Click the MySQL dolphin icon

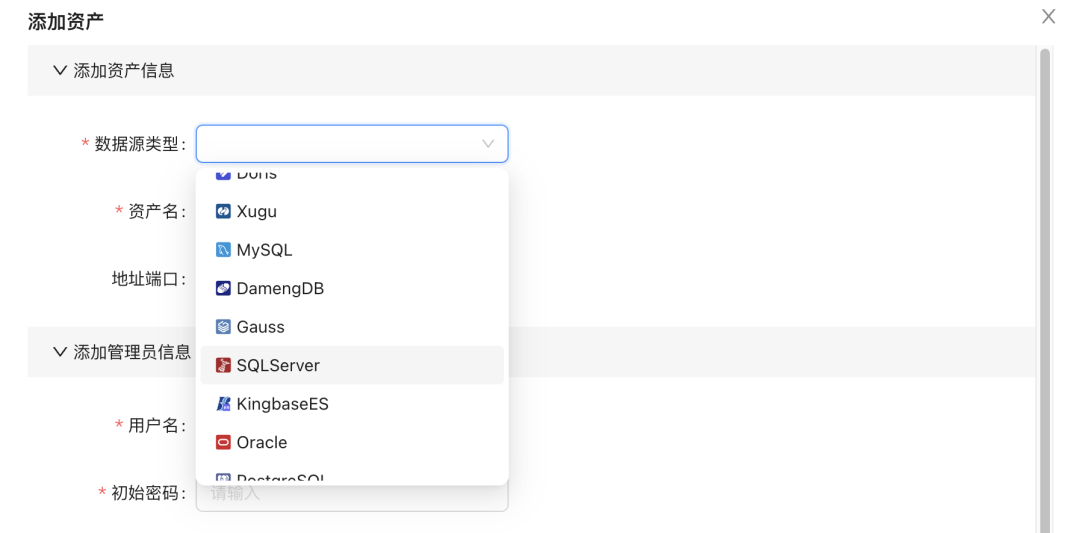224,250
